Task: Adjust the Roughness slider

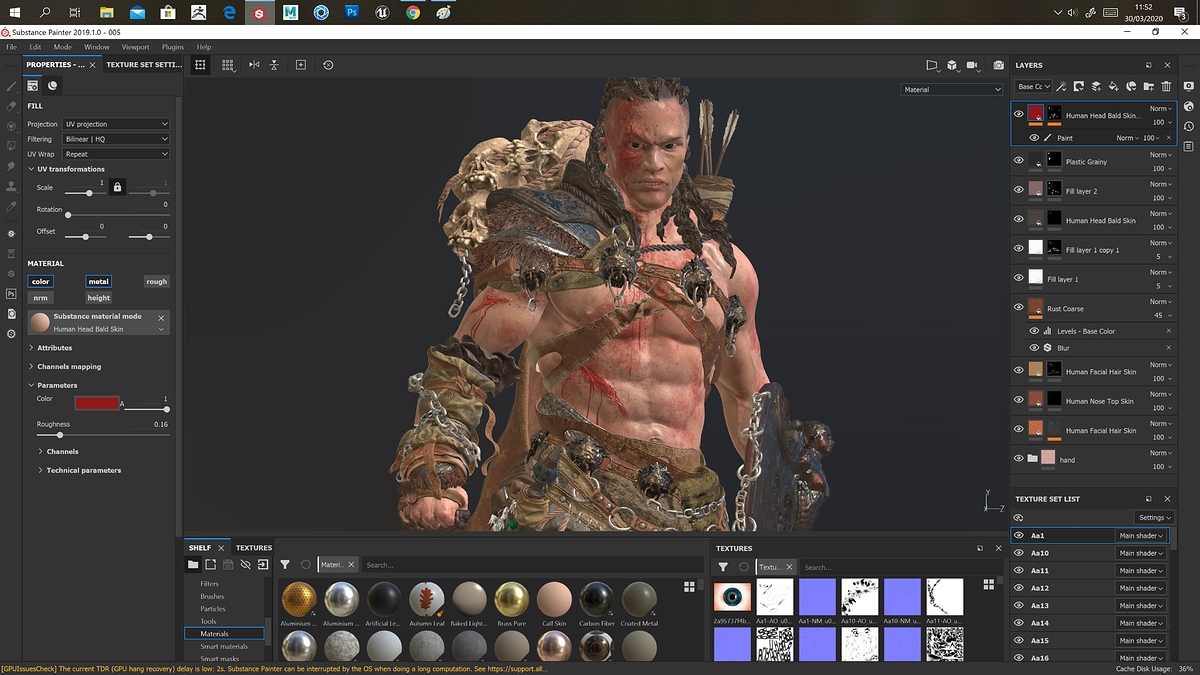Action: (x=101, y=435)
